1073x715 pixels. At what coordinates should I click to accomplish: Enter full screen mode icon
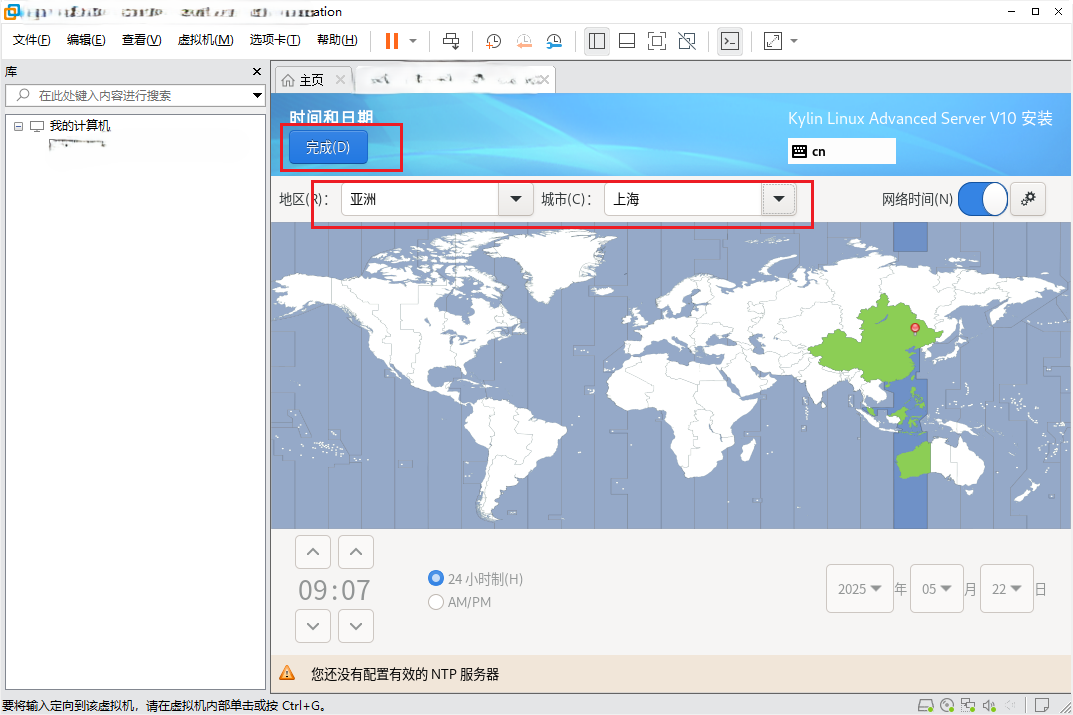click(x=657, y=41)
